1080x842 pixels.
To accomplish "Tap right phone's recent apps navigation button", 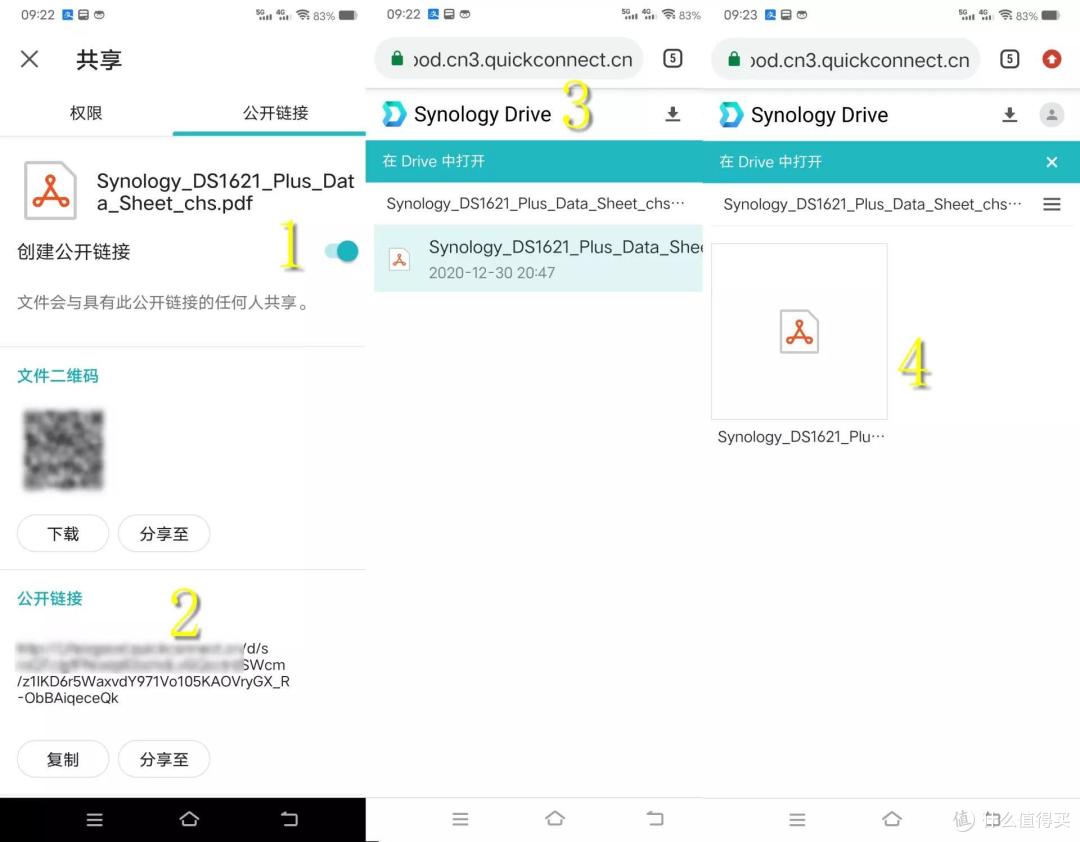I will pyautogui.click(x=798, y=819).
